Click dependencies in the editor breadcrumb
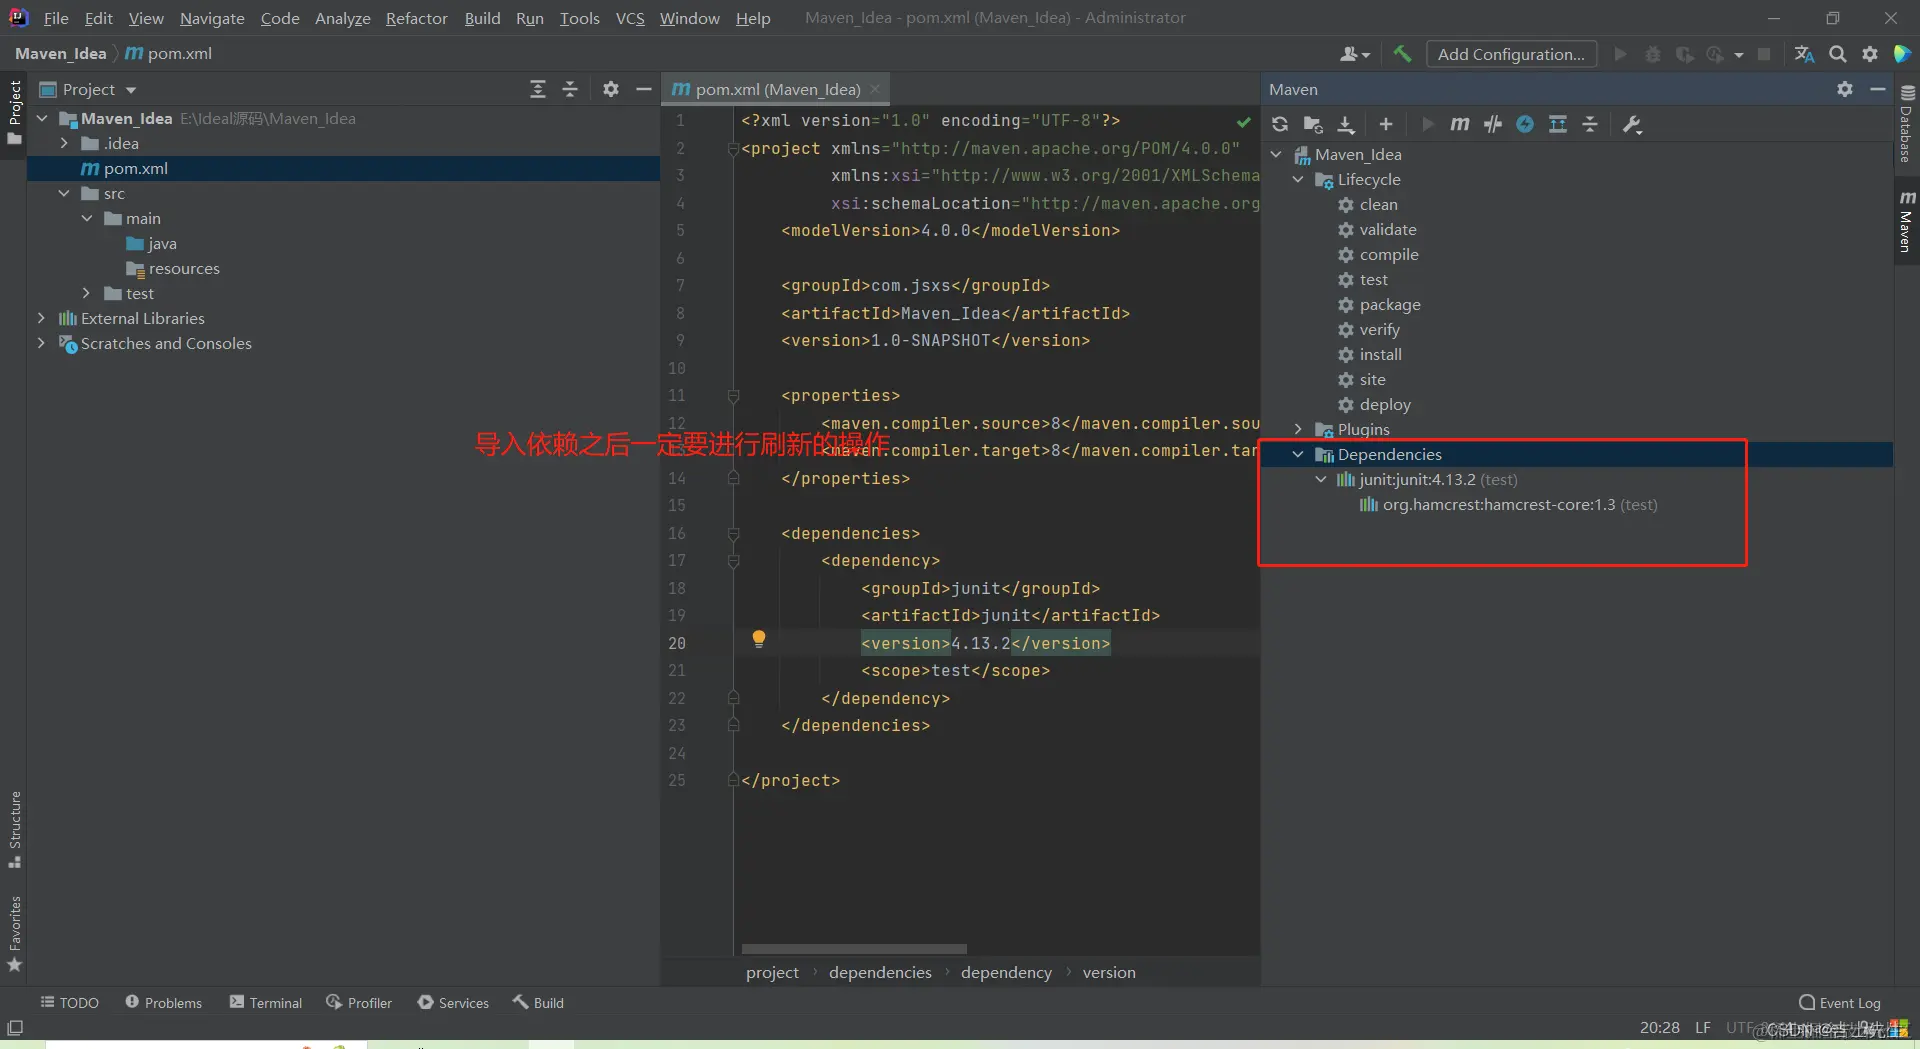Image resolution: width=1920 pixels, height=1049 pixels. (x=880, y=972)
